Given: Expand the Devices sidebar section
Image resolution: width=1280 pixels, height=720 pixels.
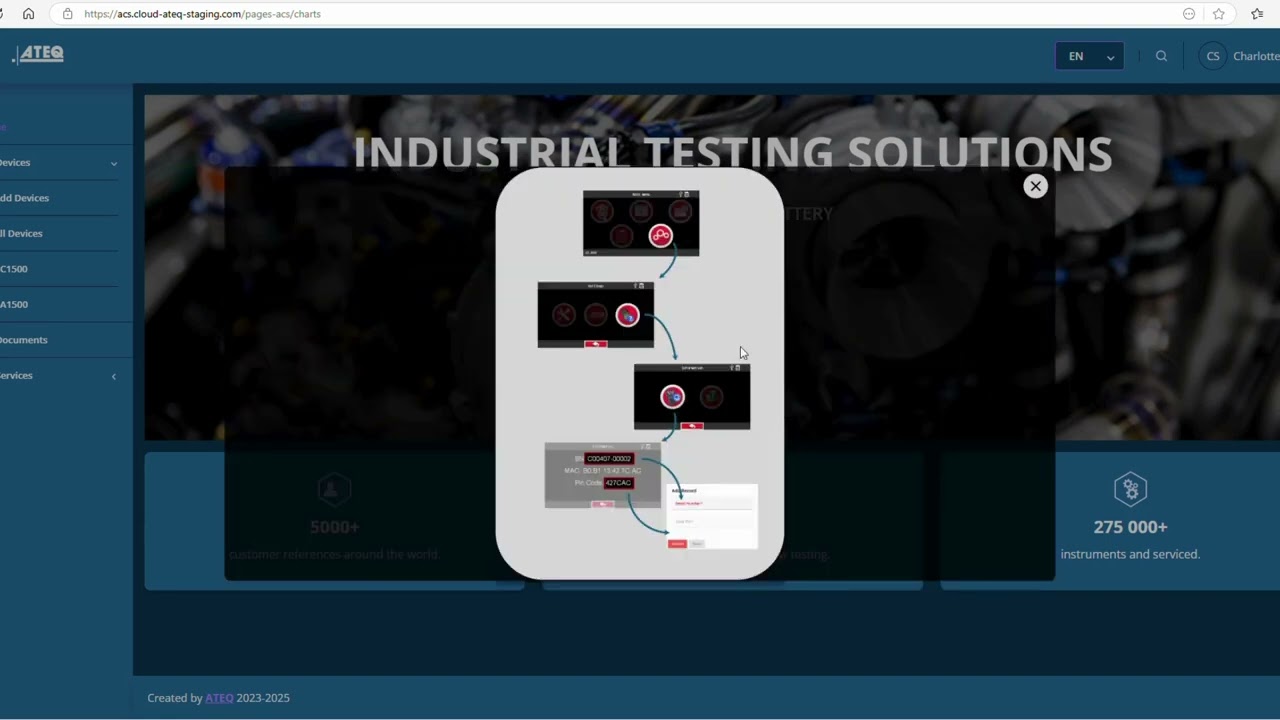Looking at the screenshot, I should click(59, 162).
